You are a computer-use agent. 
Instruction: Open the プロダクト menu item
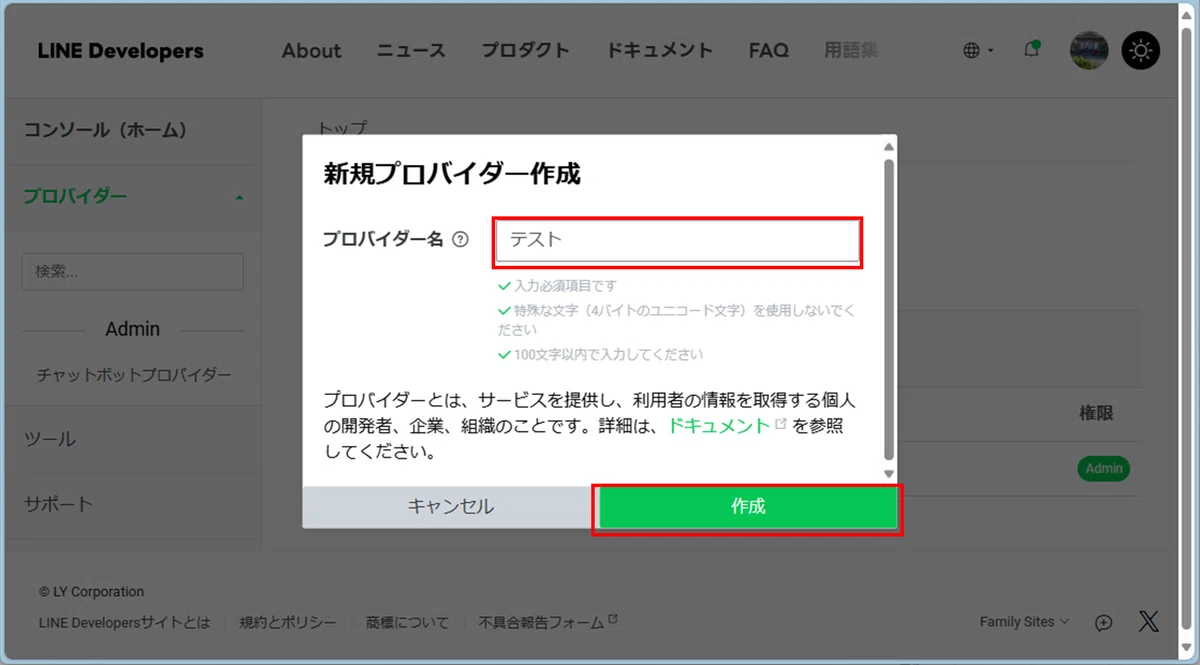coord(525,51)
